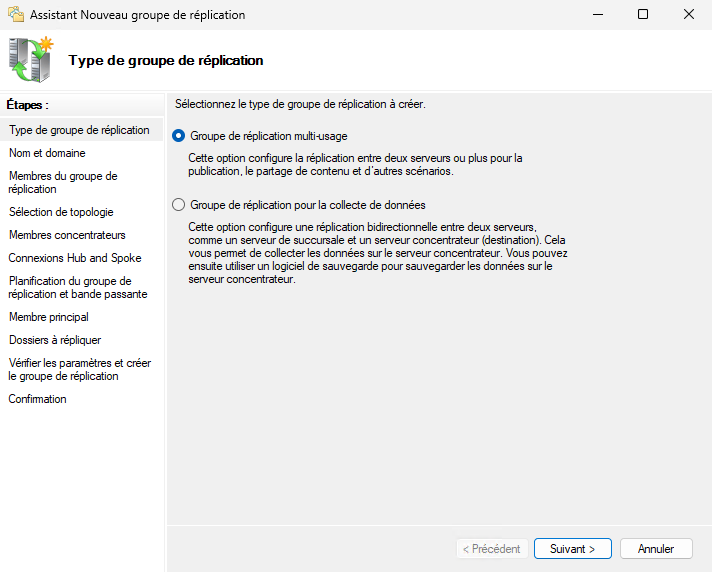Click the Étapes heading

tap(27, 105)
